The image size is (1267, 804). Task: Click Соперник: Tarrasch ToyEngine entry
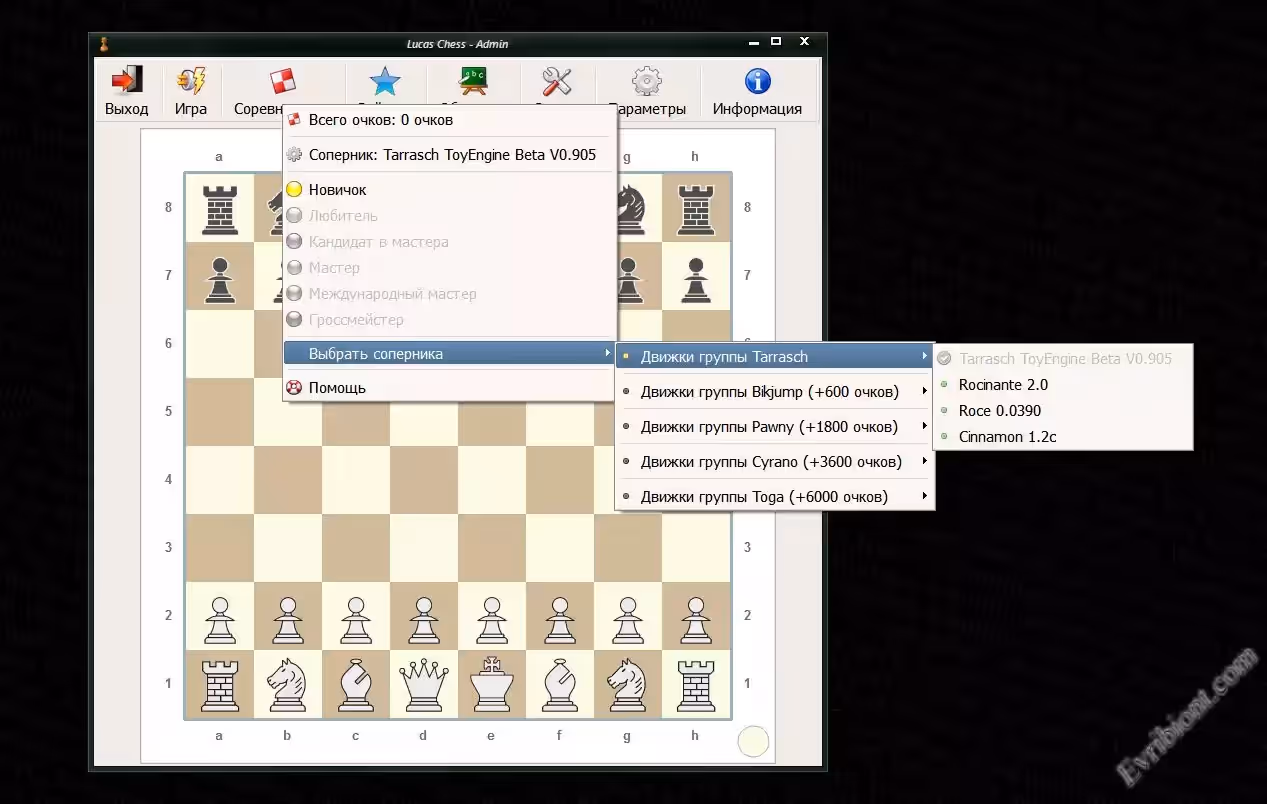coord(451,155)
